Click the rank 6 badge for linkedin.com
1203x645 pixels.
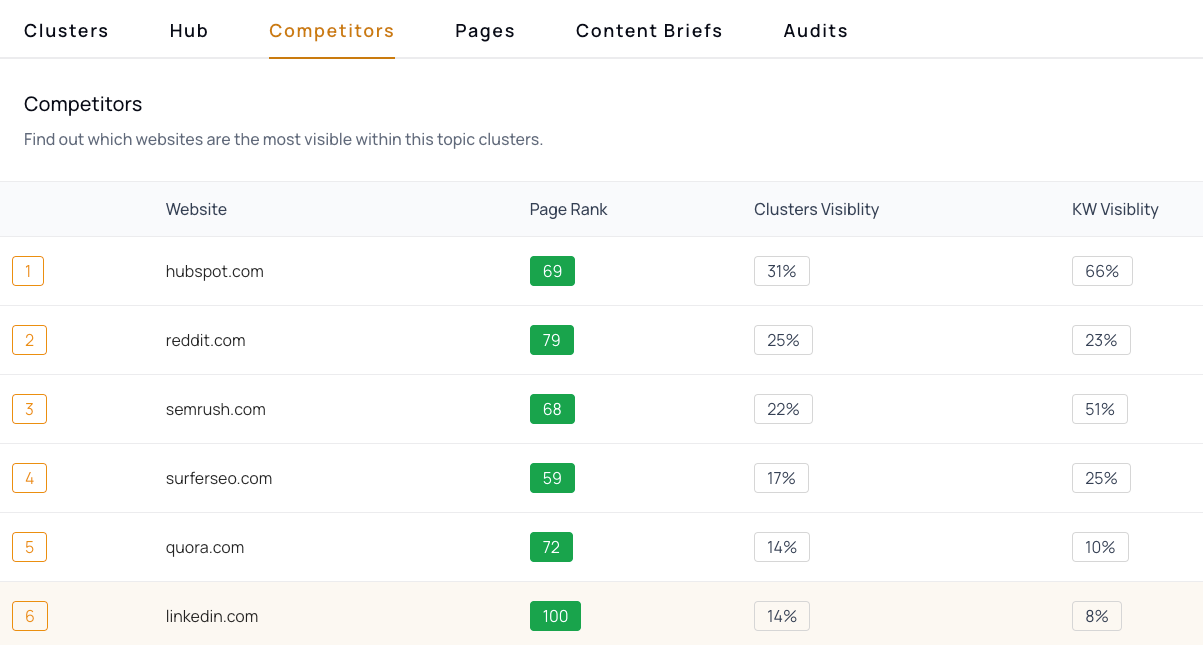pos(29,616)
